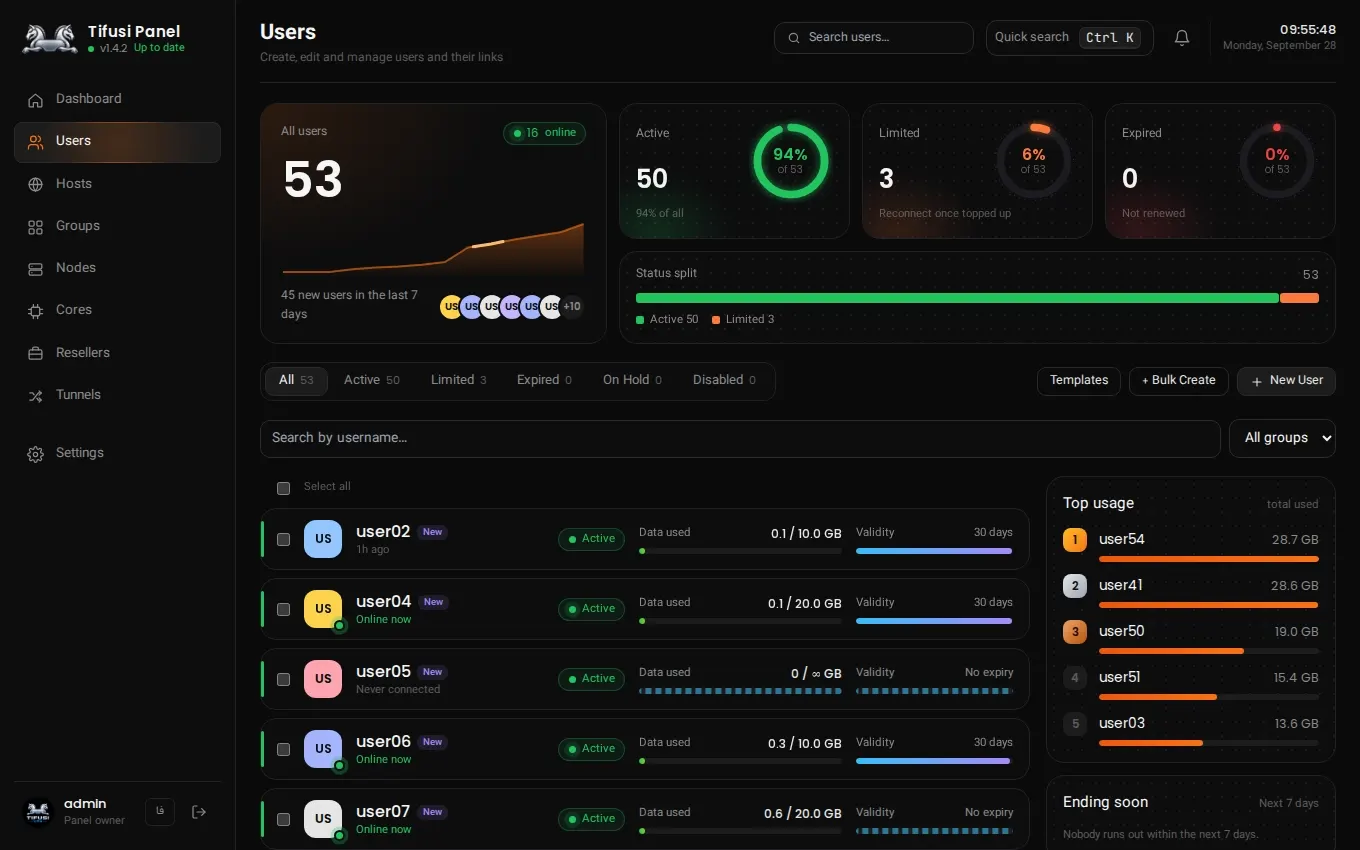The width and height of the screenshot is (1360, 850).
Task: Click the Active 94% ring chart
Action: [x=790, y=161]
